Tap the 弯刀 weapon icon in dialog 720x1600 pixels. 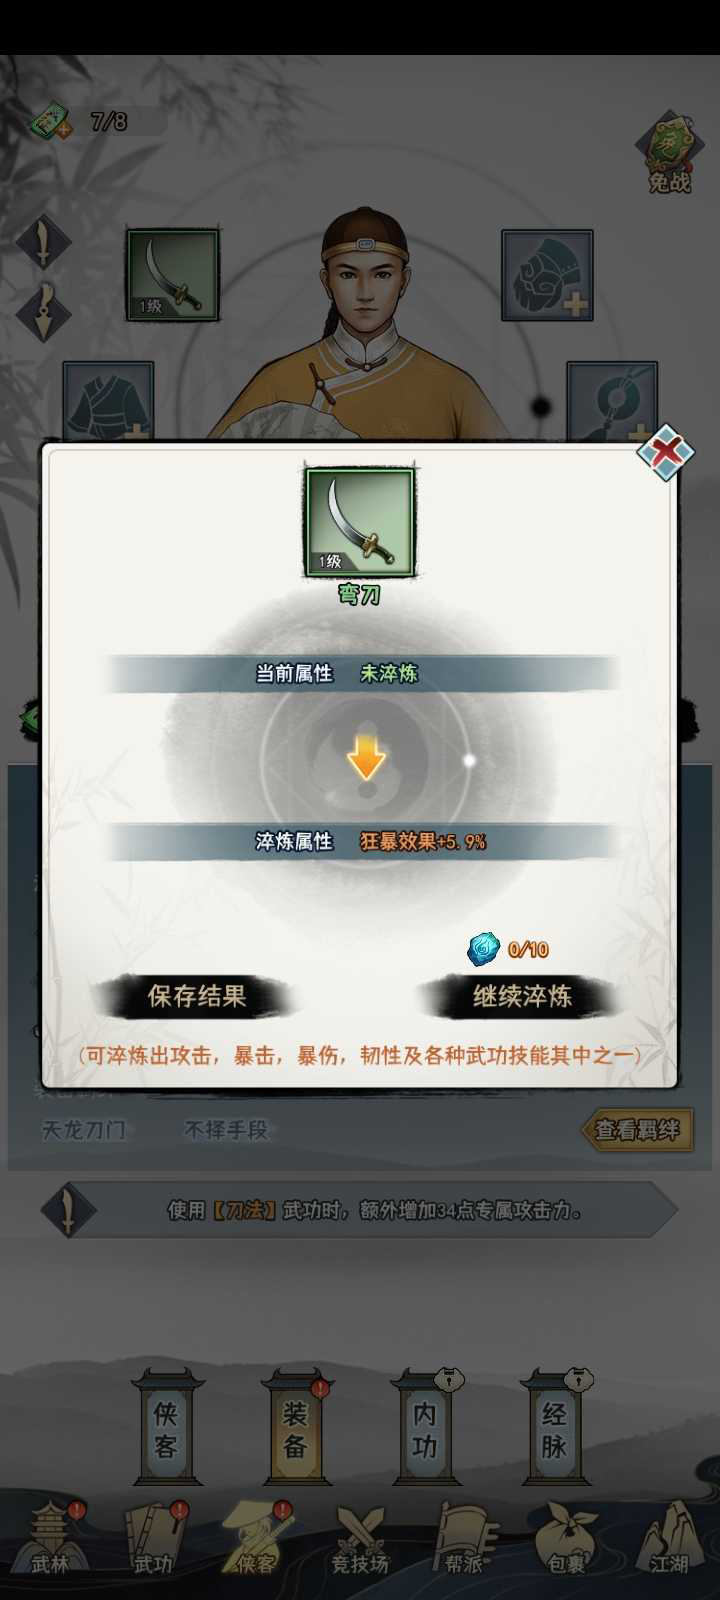[360, 522]
